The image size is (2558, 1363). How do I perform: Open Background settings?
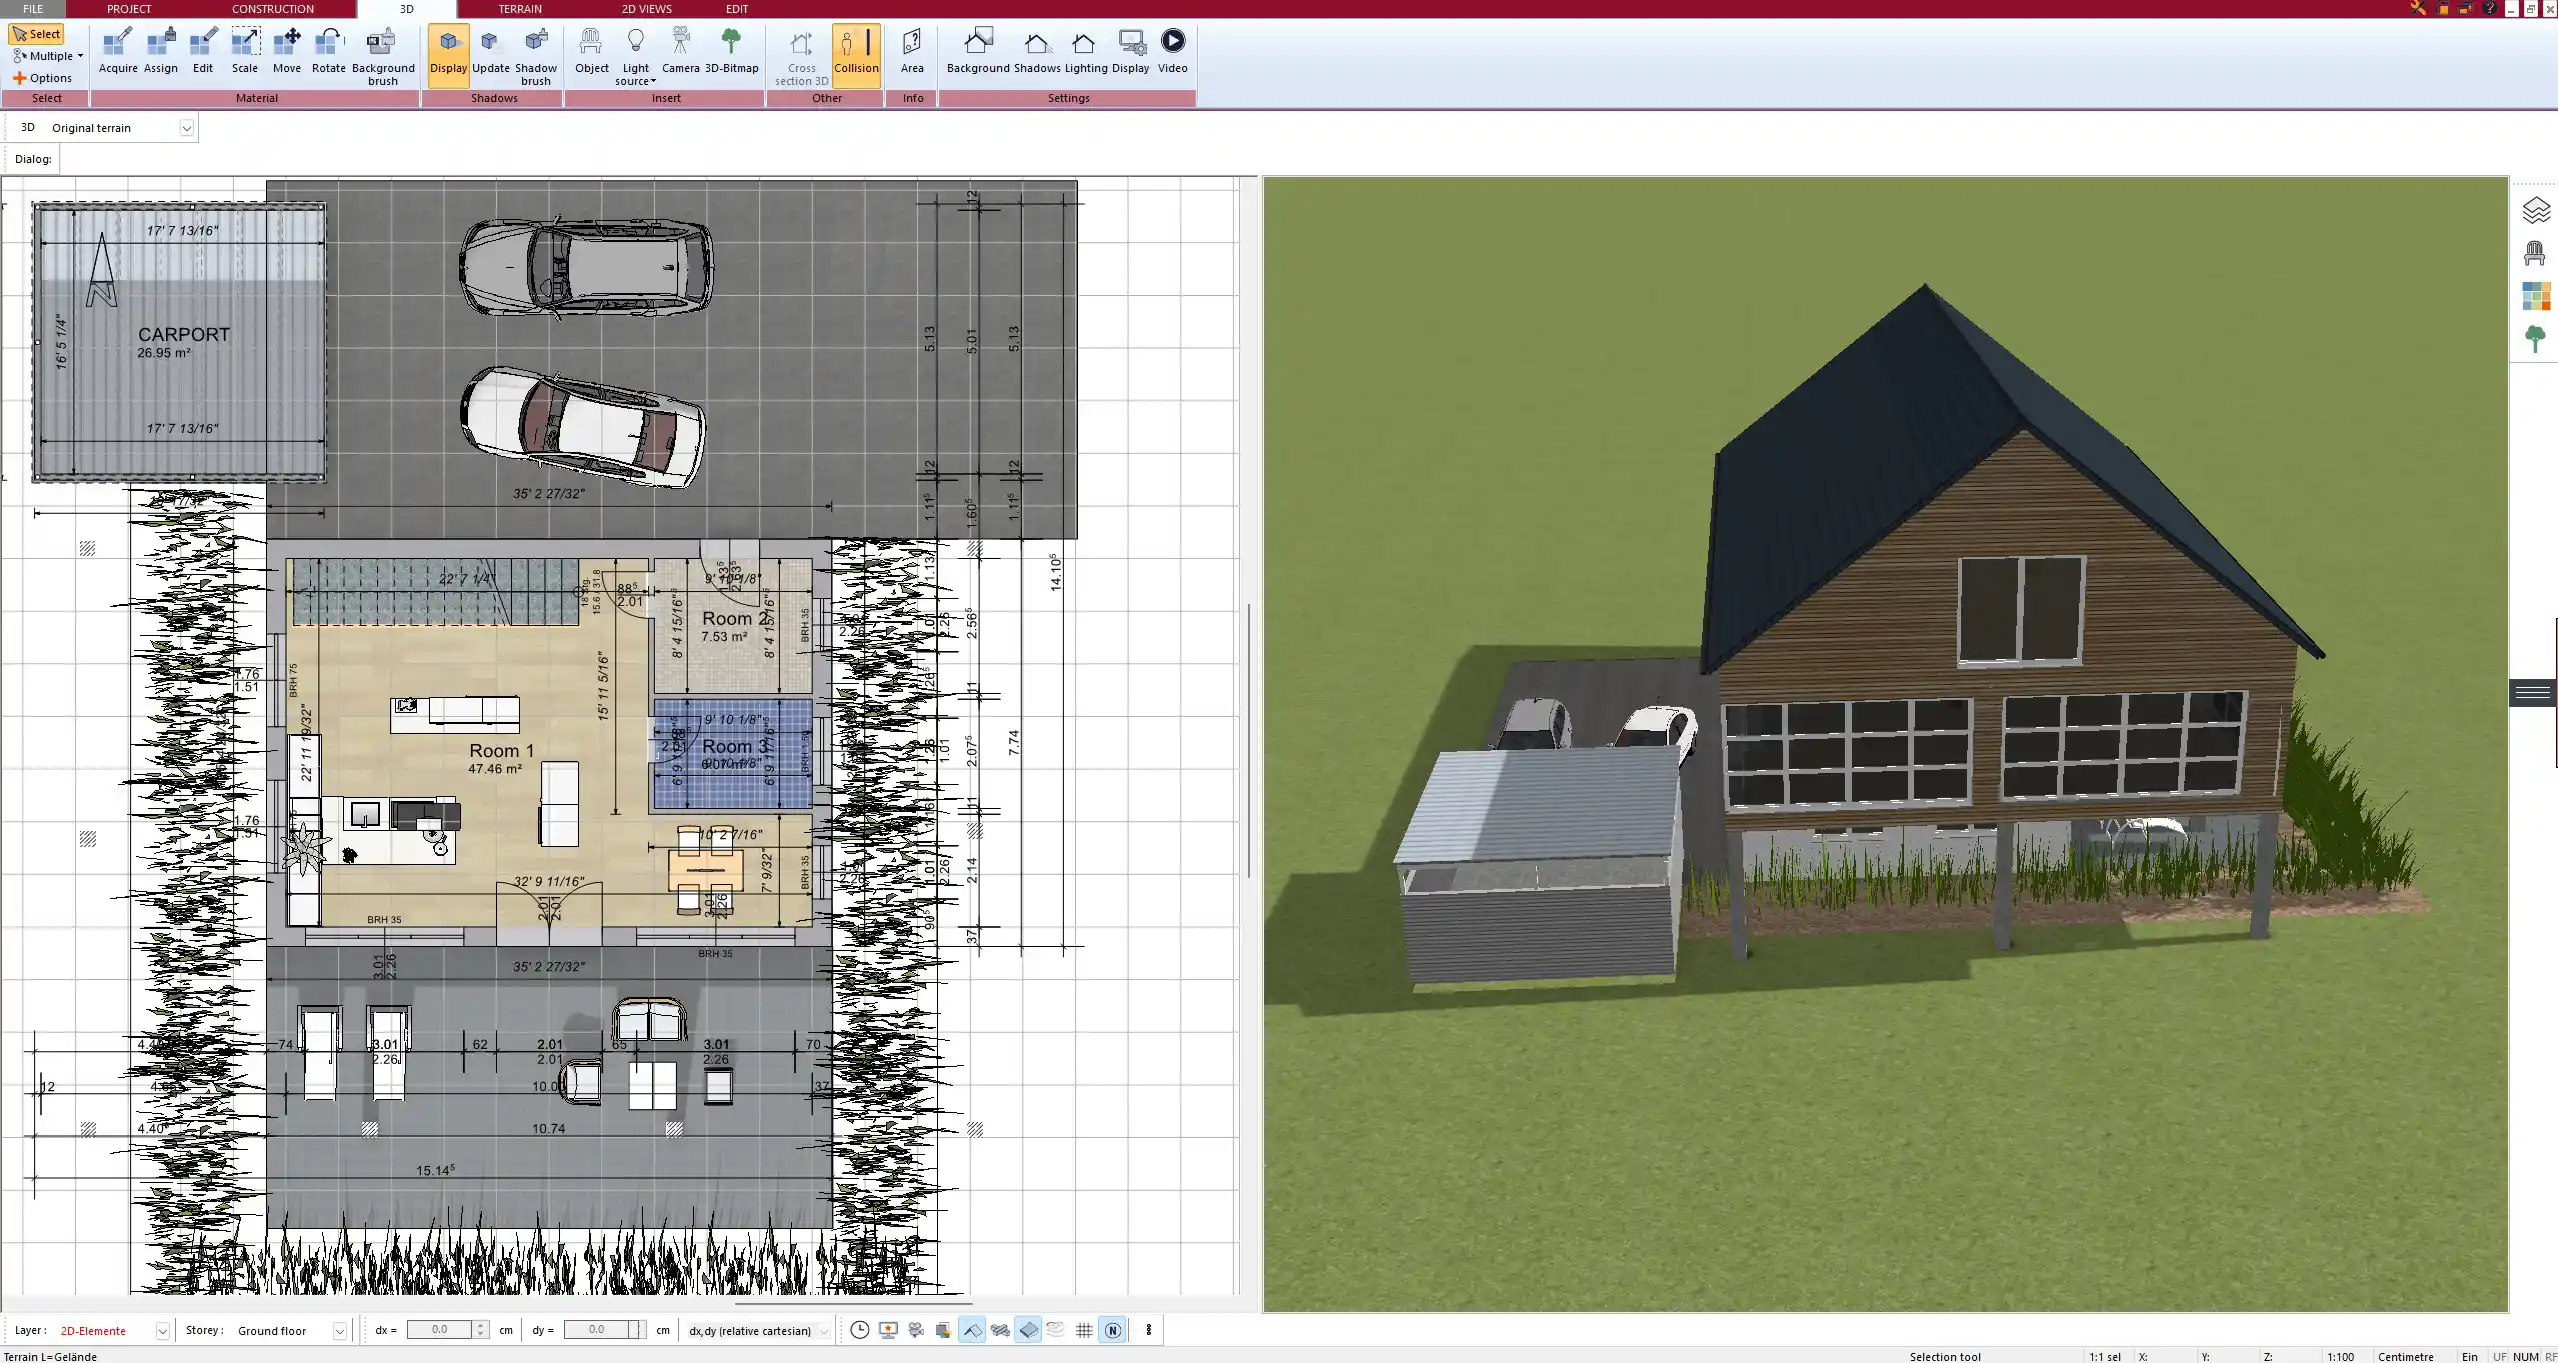978,52
